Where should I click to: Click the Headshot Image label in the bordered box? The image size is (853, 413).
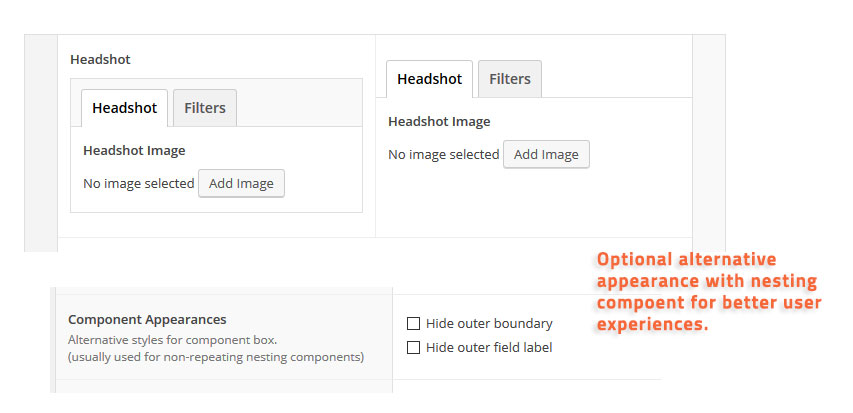(134, 151)
